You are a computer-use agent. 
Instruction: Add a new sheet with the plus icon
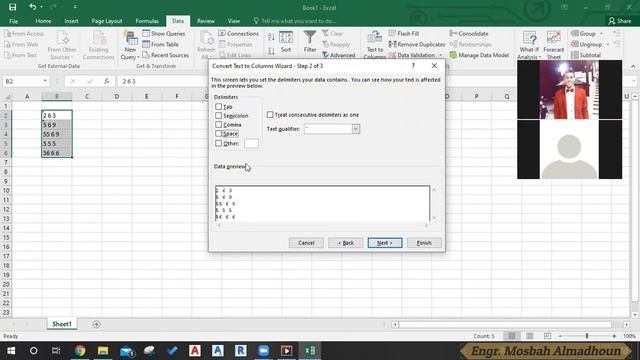point(96,324)
